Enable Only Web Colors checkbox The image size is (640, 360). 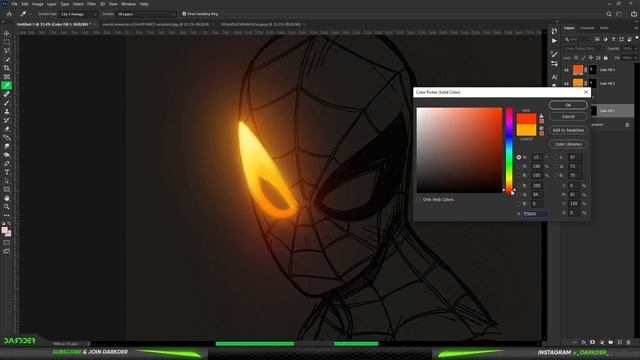[419, 200]
